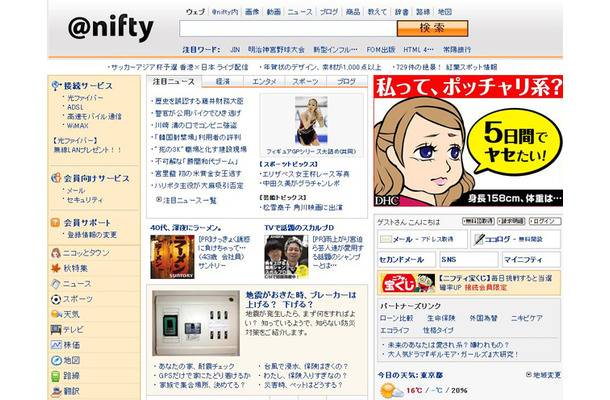
Task: Open the セキュリティ link
Action: (x=85, y=200)
